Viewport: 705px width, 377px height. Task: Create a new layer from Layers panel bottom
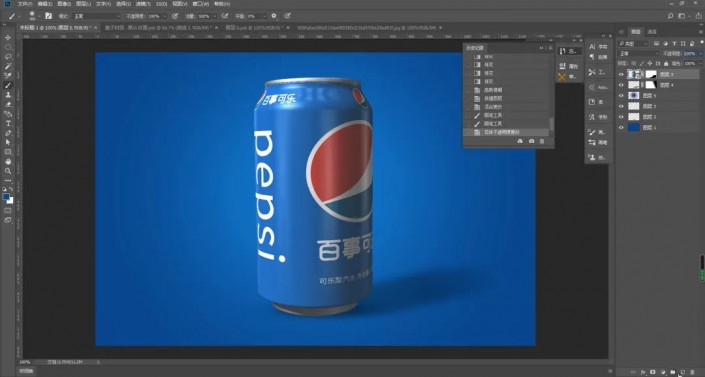point(682,372)
